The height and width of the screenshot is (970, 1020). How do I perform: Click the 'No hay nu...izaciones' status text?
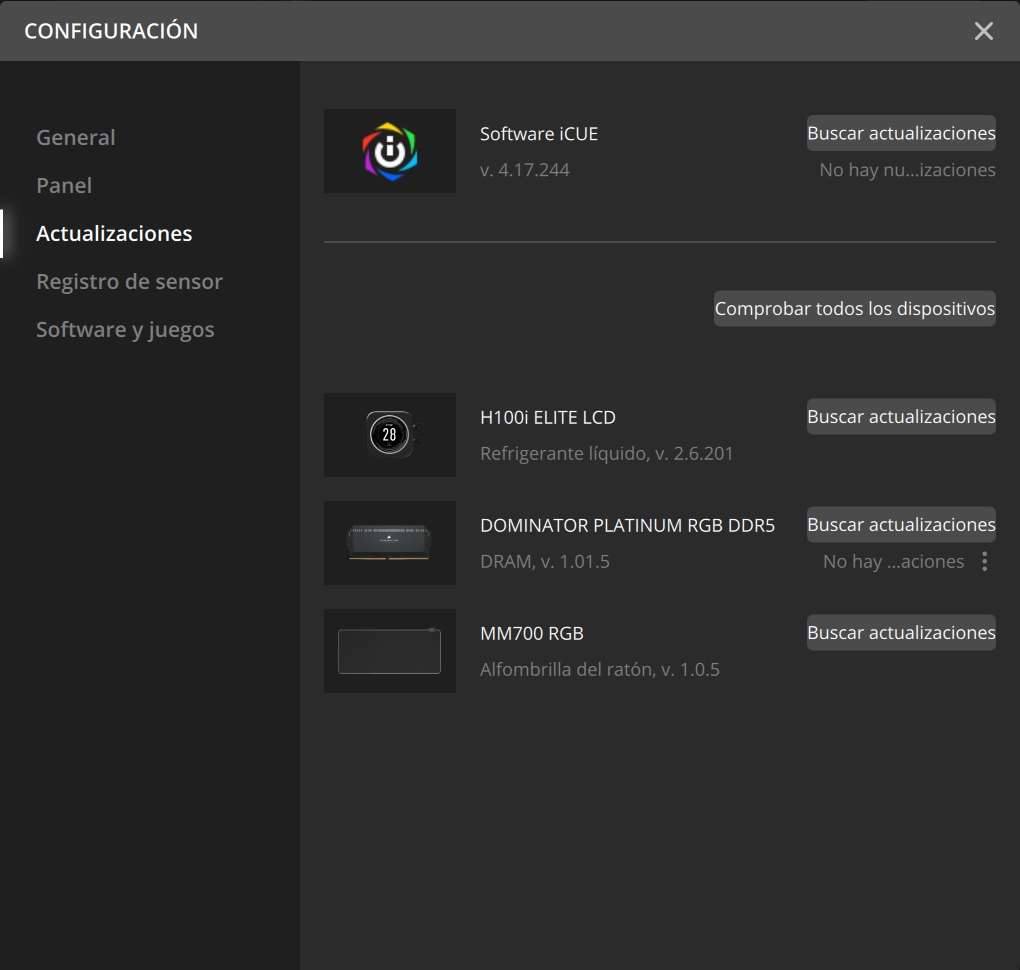[907, 170]
